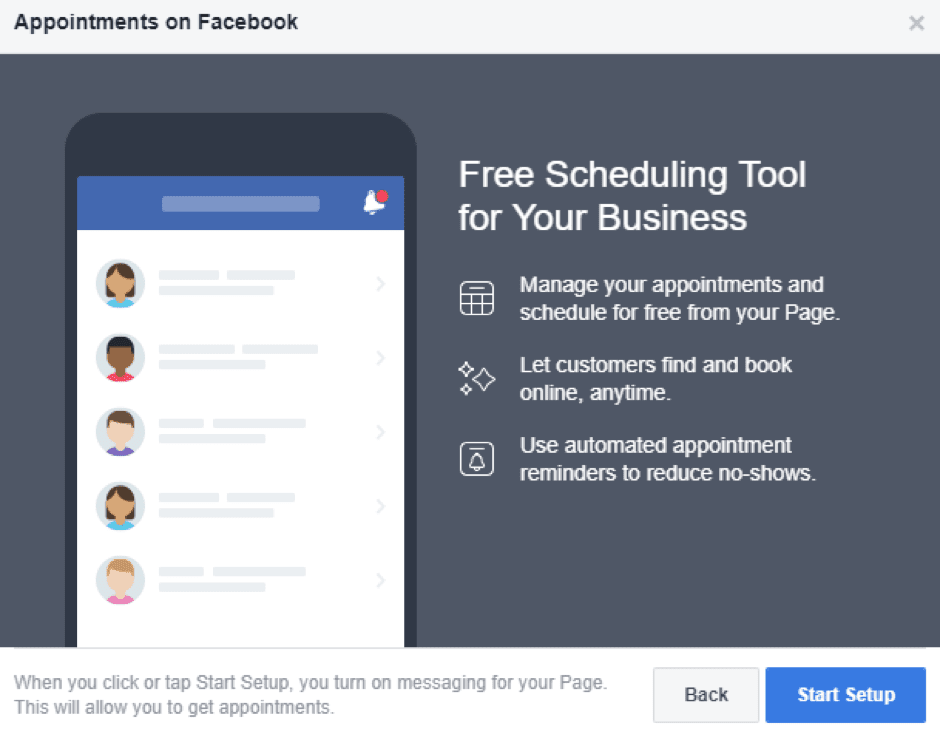Close the Appointments on Facebook dialog
Image resolution: width=940 pixels, height=740 pixels.
[x=916, y=23]
